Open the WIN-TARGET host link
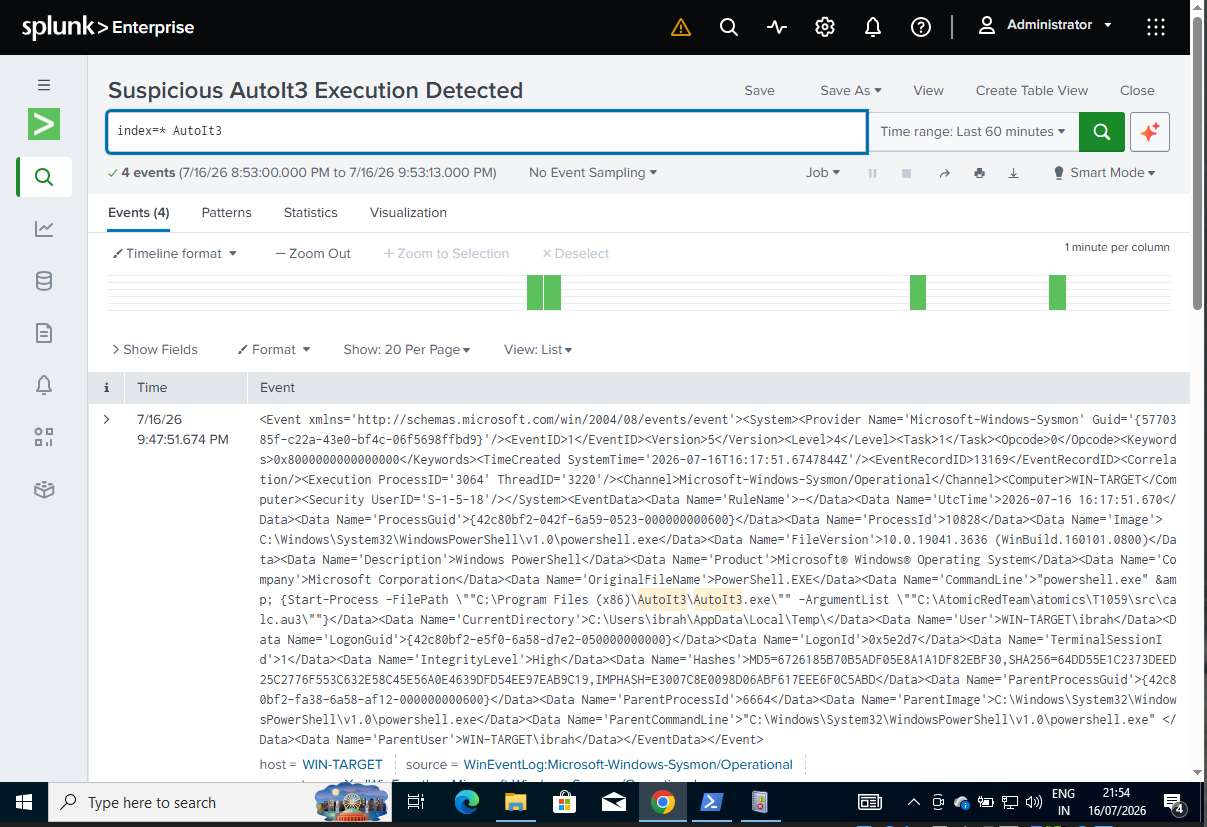Image resolution: width=1207 pixels, height=827 pixels. 343,765
